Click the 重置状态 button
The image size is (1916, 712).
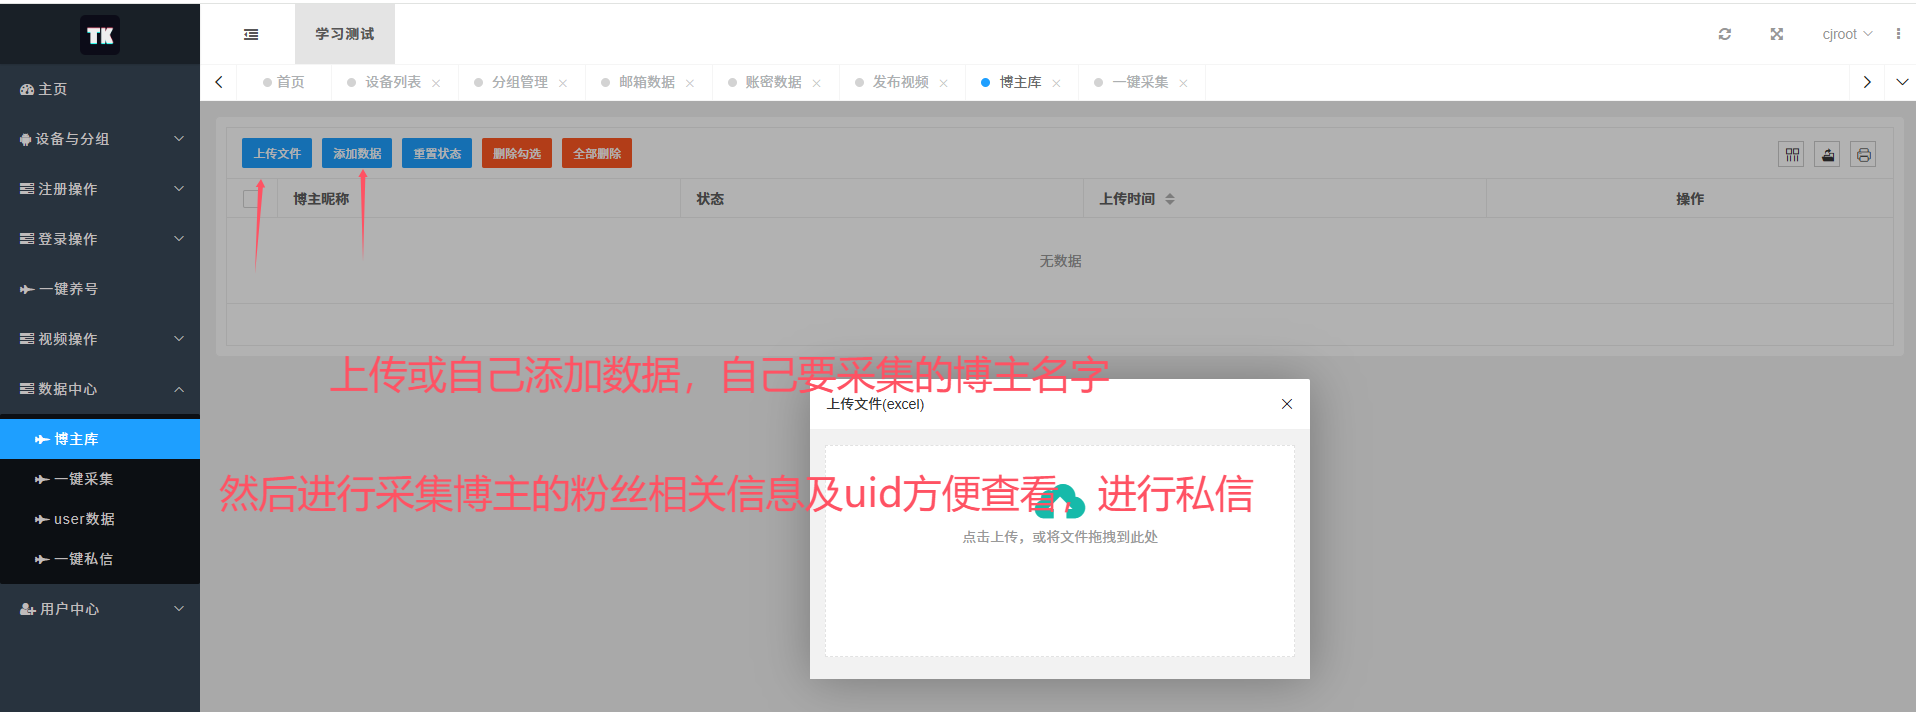[437, 153]
